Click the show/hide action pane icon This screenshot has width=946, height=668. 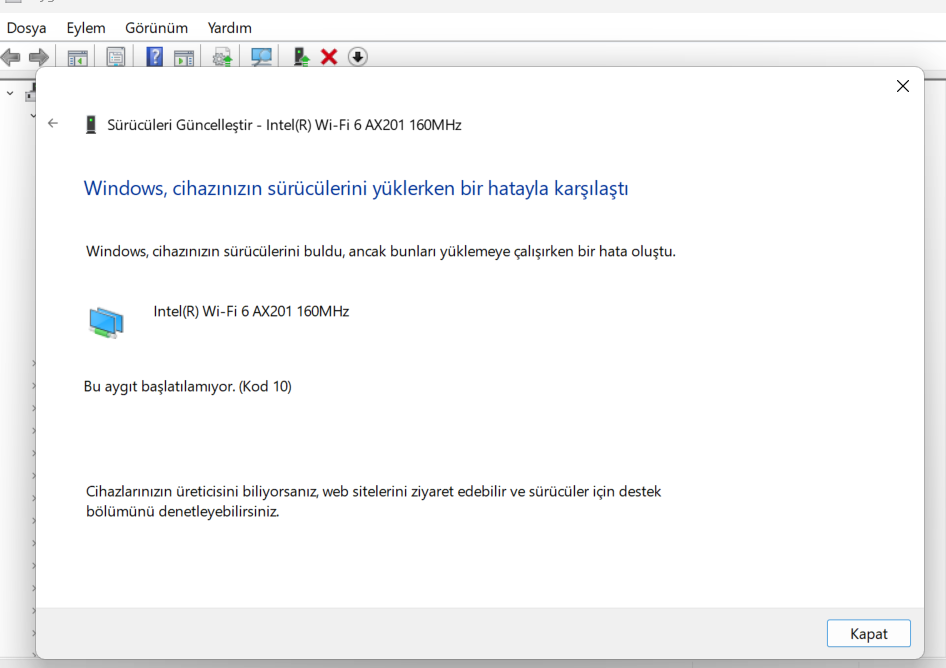184,58
